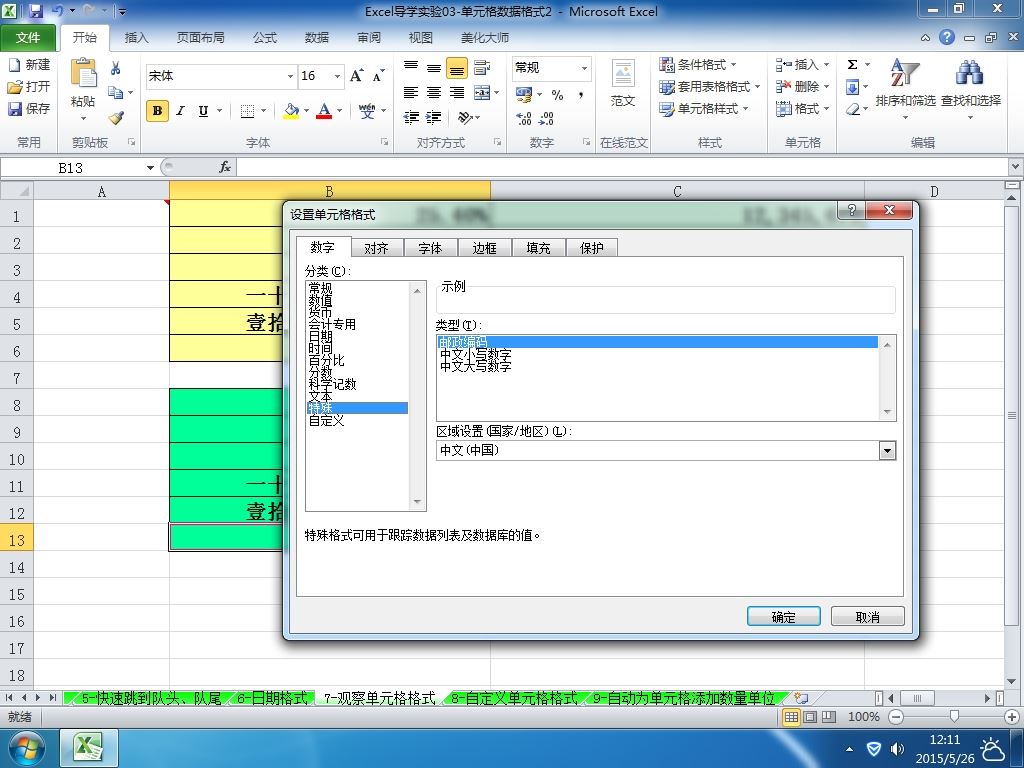
Task: Click the 打开 button
Action: (x=29, y=86)
